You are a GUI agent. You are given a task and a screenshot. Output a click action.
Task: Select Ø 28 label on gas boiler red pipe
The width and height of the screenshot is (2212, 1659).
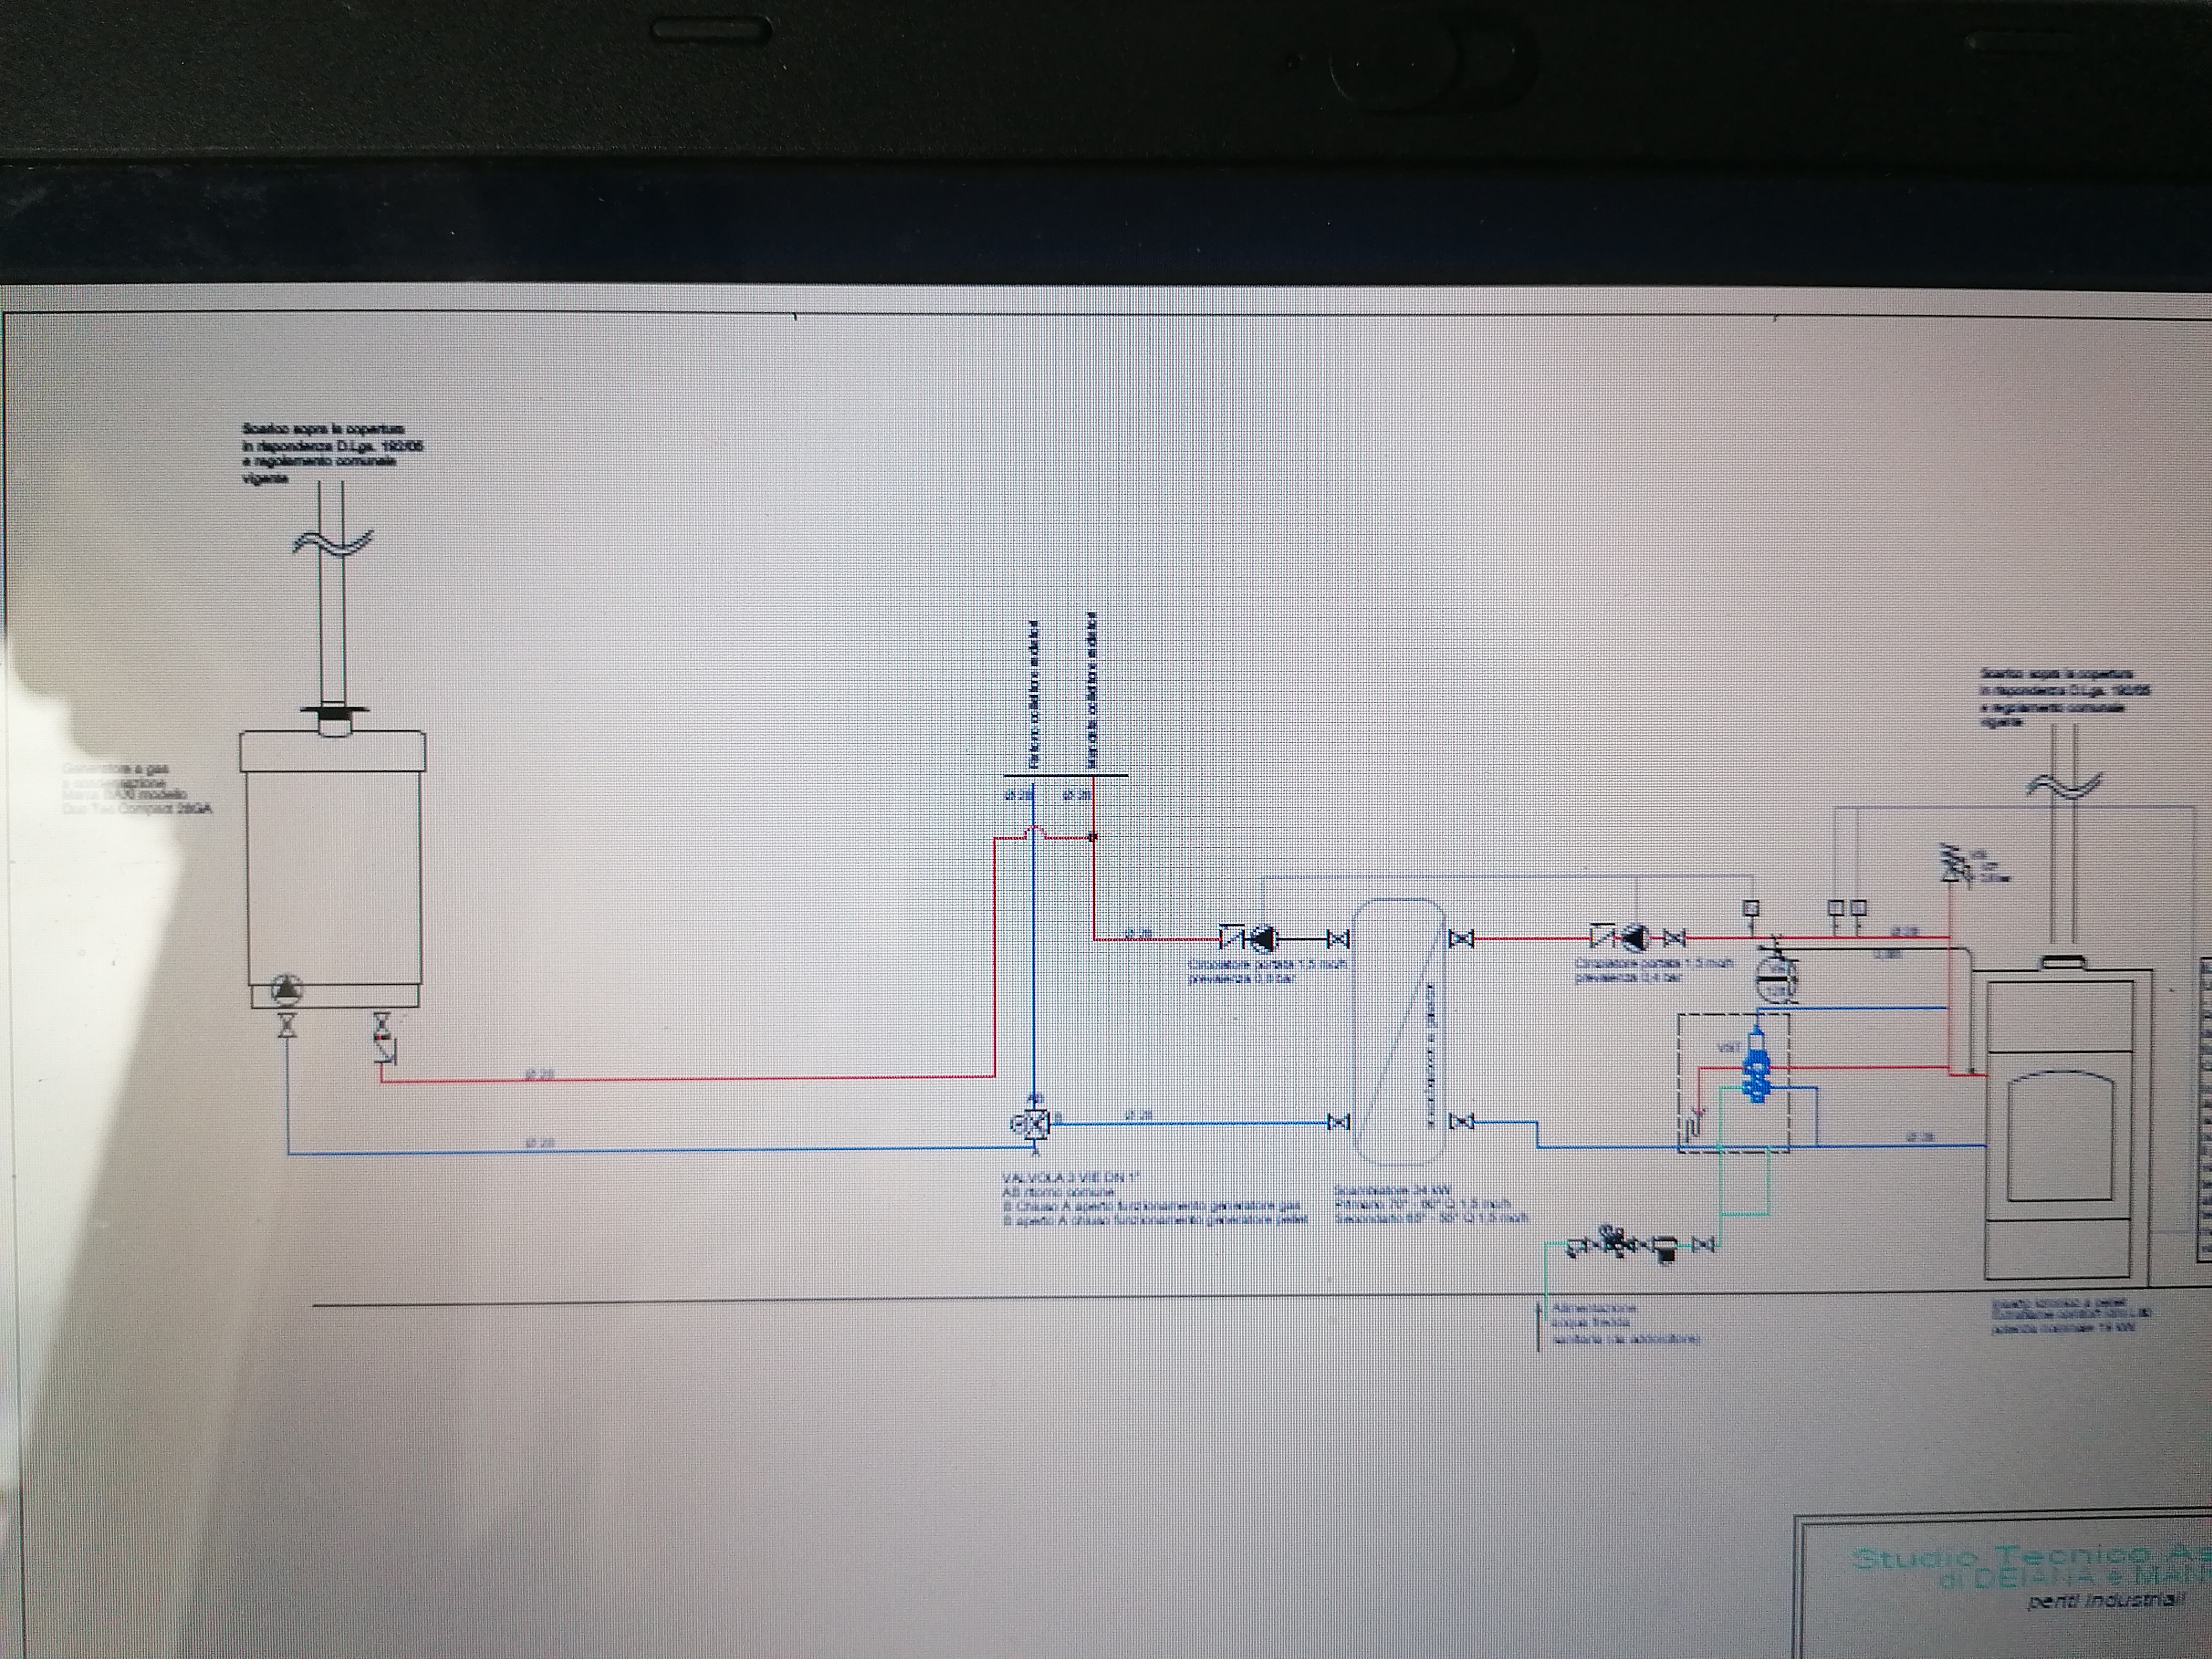[541, 1075]
